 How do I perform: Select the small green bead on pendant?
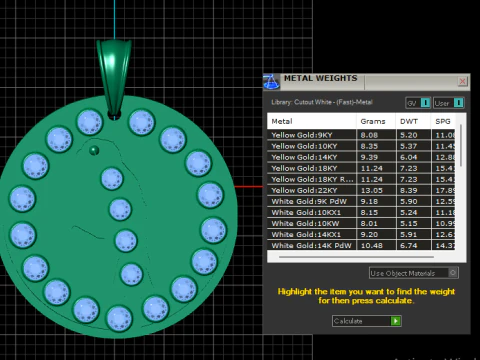tap(94, 151)
